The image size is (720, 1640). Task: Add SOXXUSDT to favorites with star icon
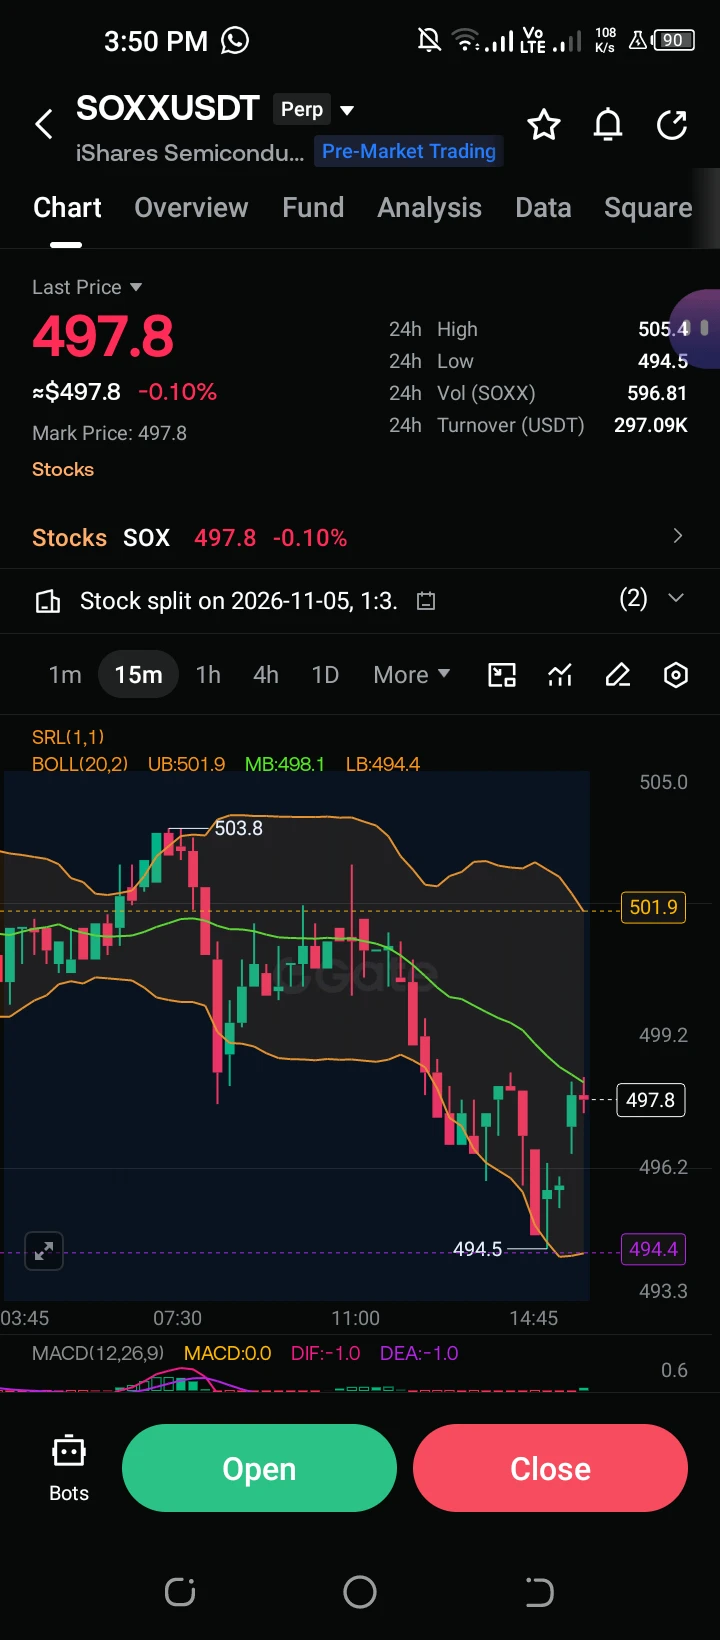pyautogui.click(x=544, y=125)
